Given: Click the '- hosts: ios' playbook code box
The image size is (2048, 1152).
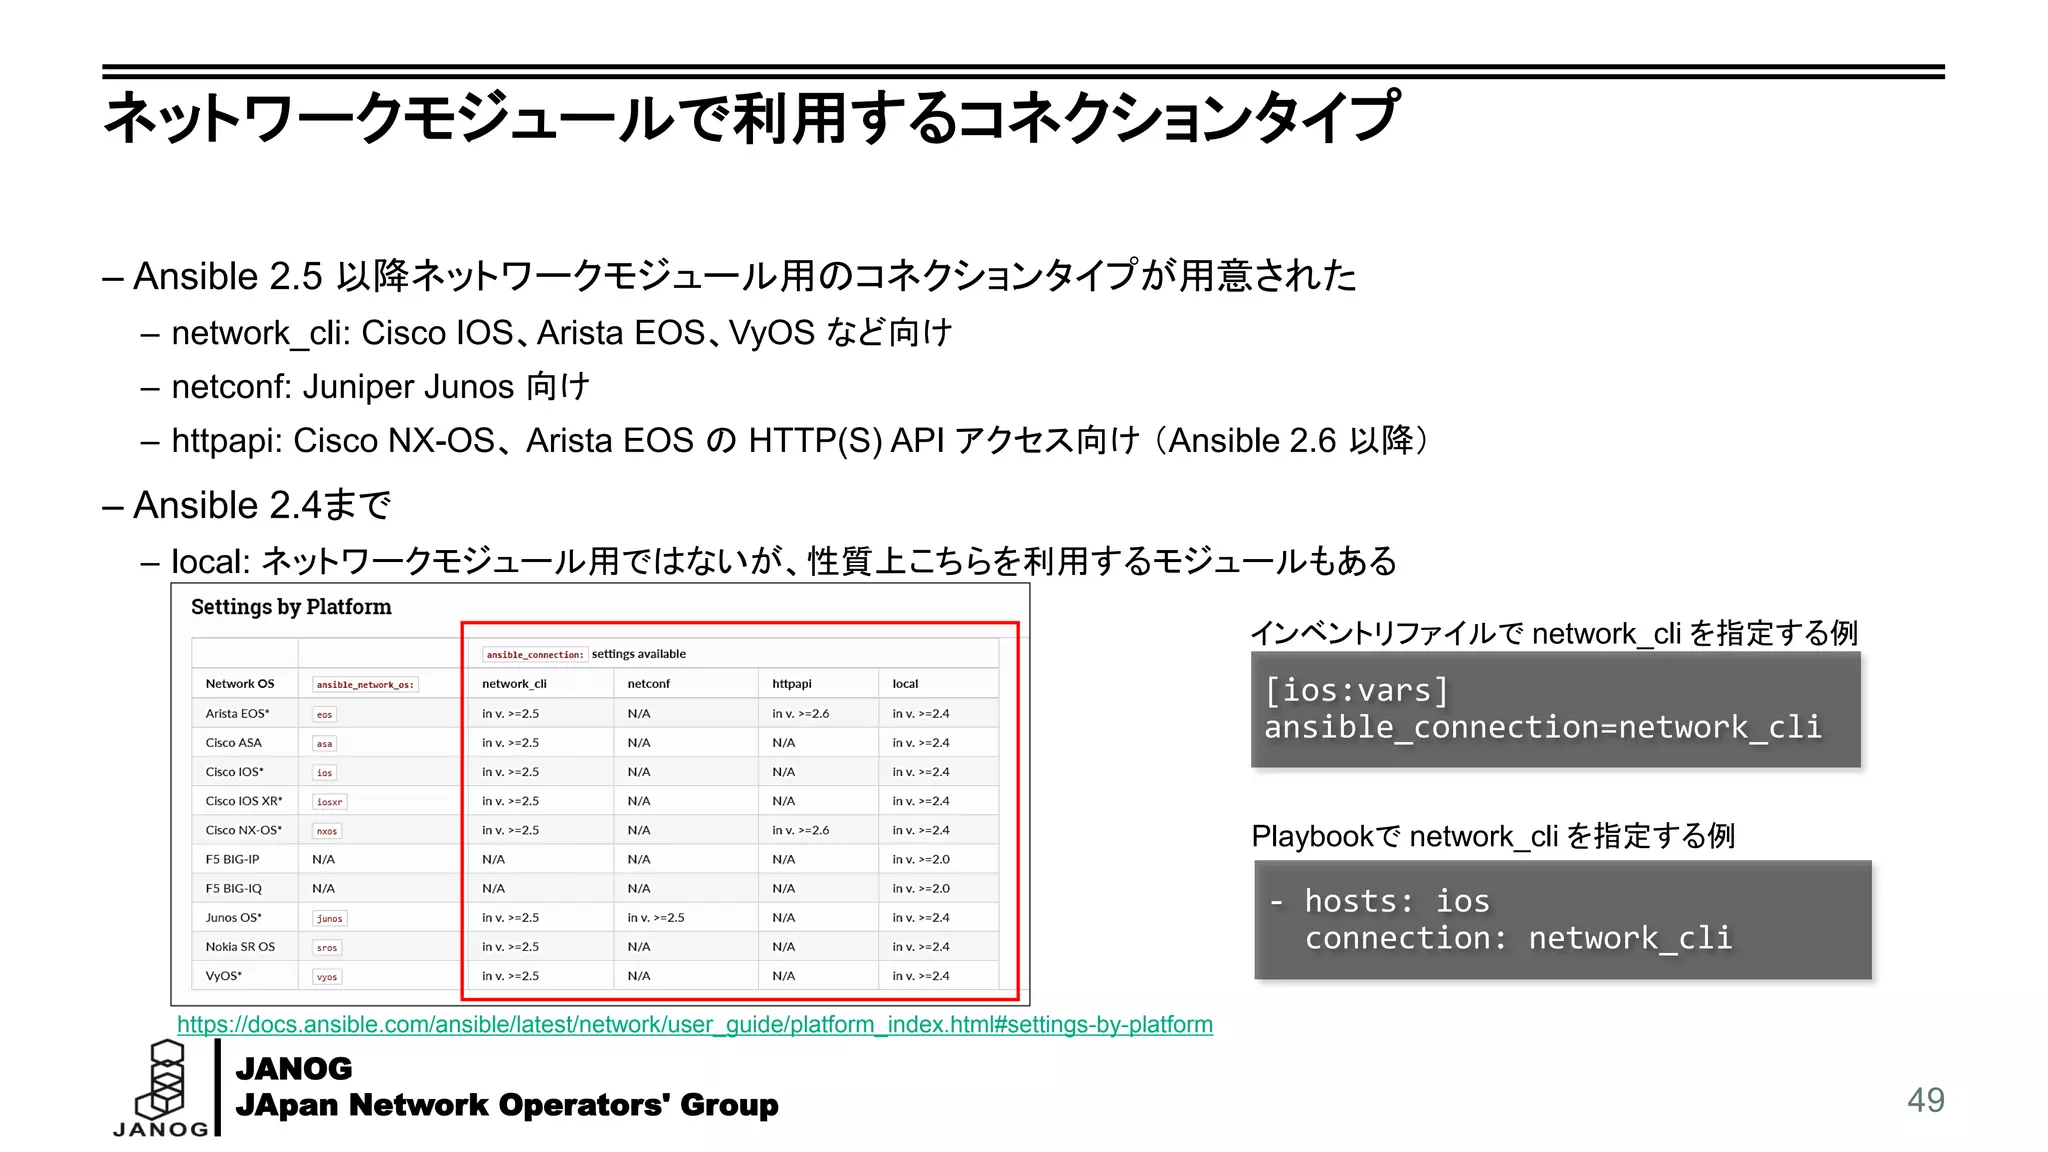Looking at the screenshot, I should click(1563, 920).
